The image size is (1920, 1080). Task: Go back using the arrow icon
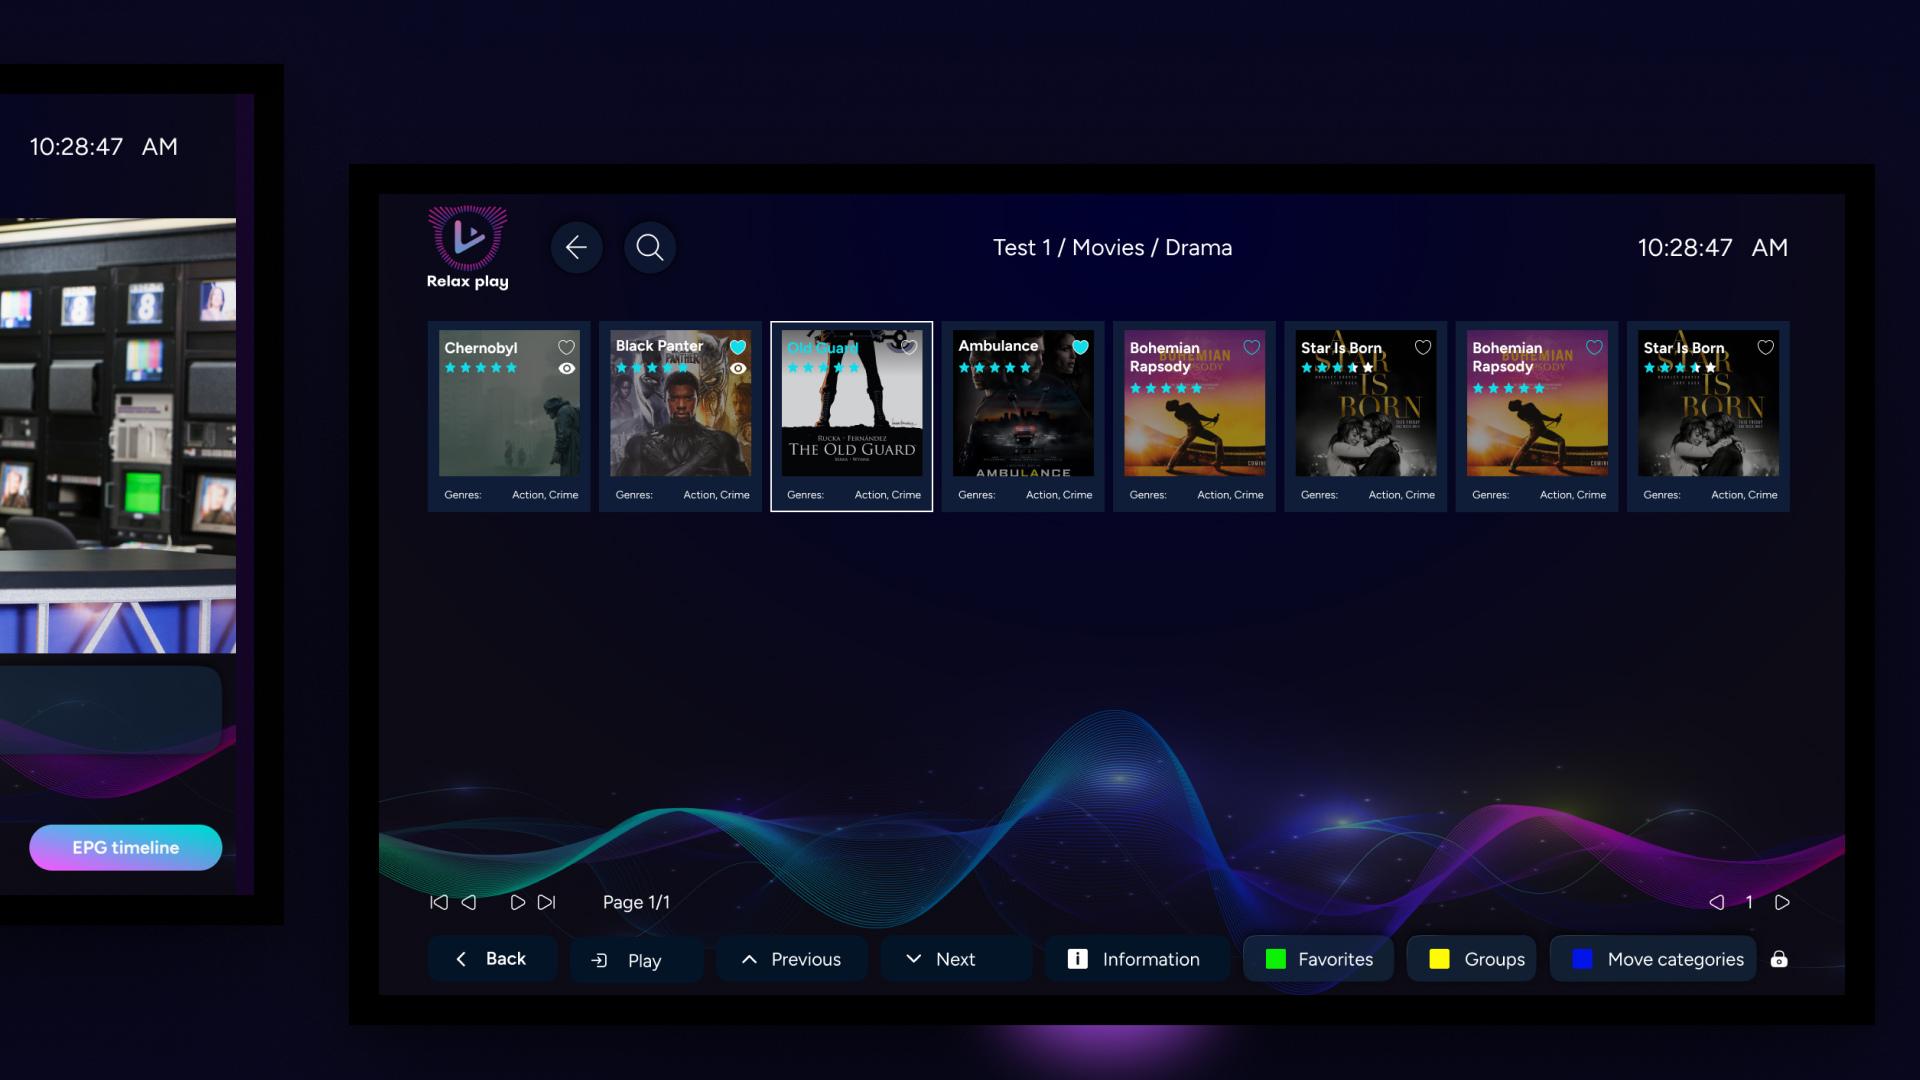576,247
